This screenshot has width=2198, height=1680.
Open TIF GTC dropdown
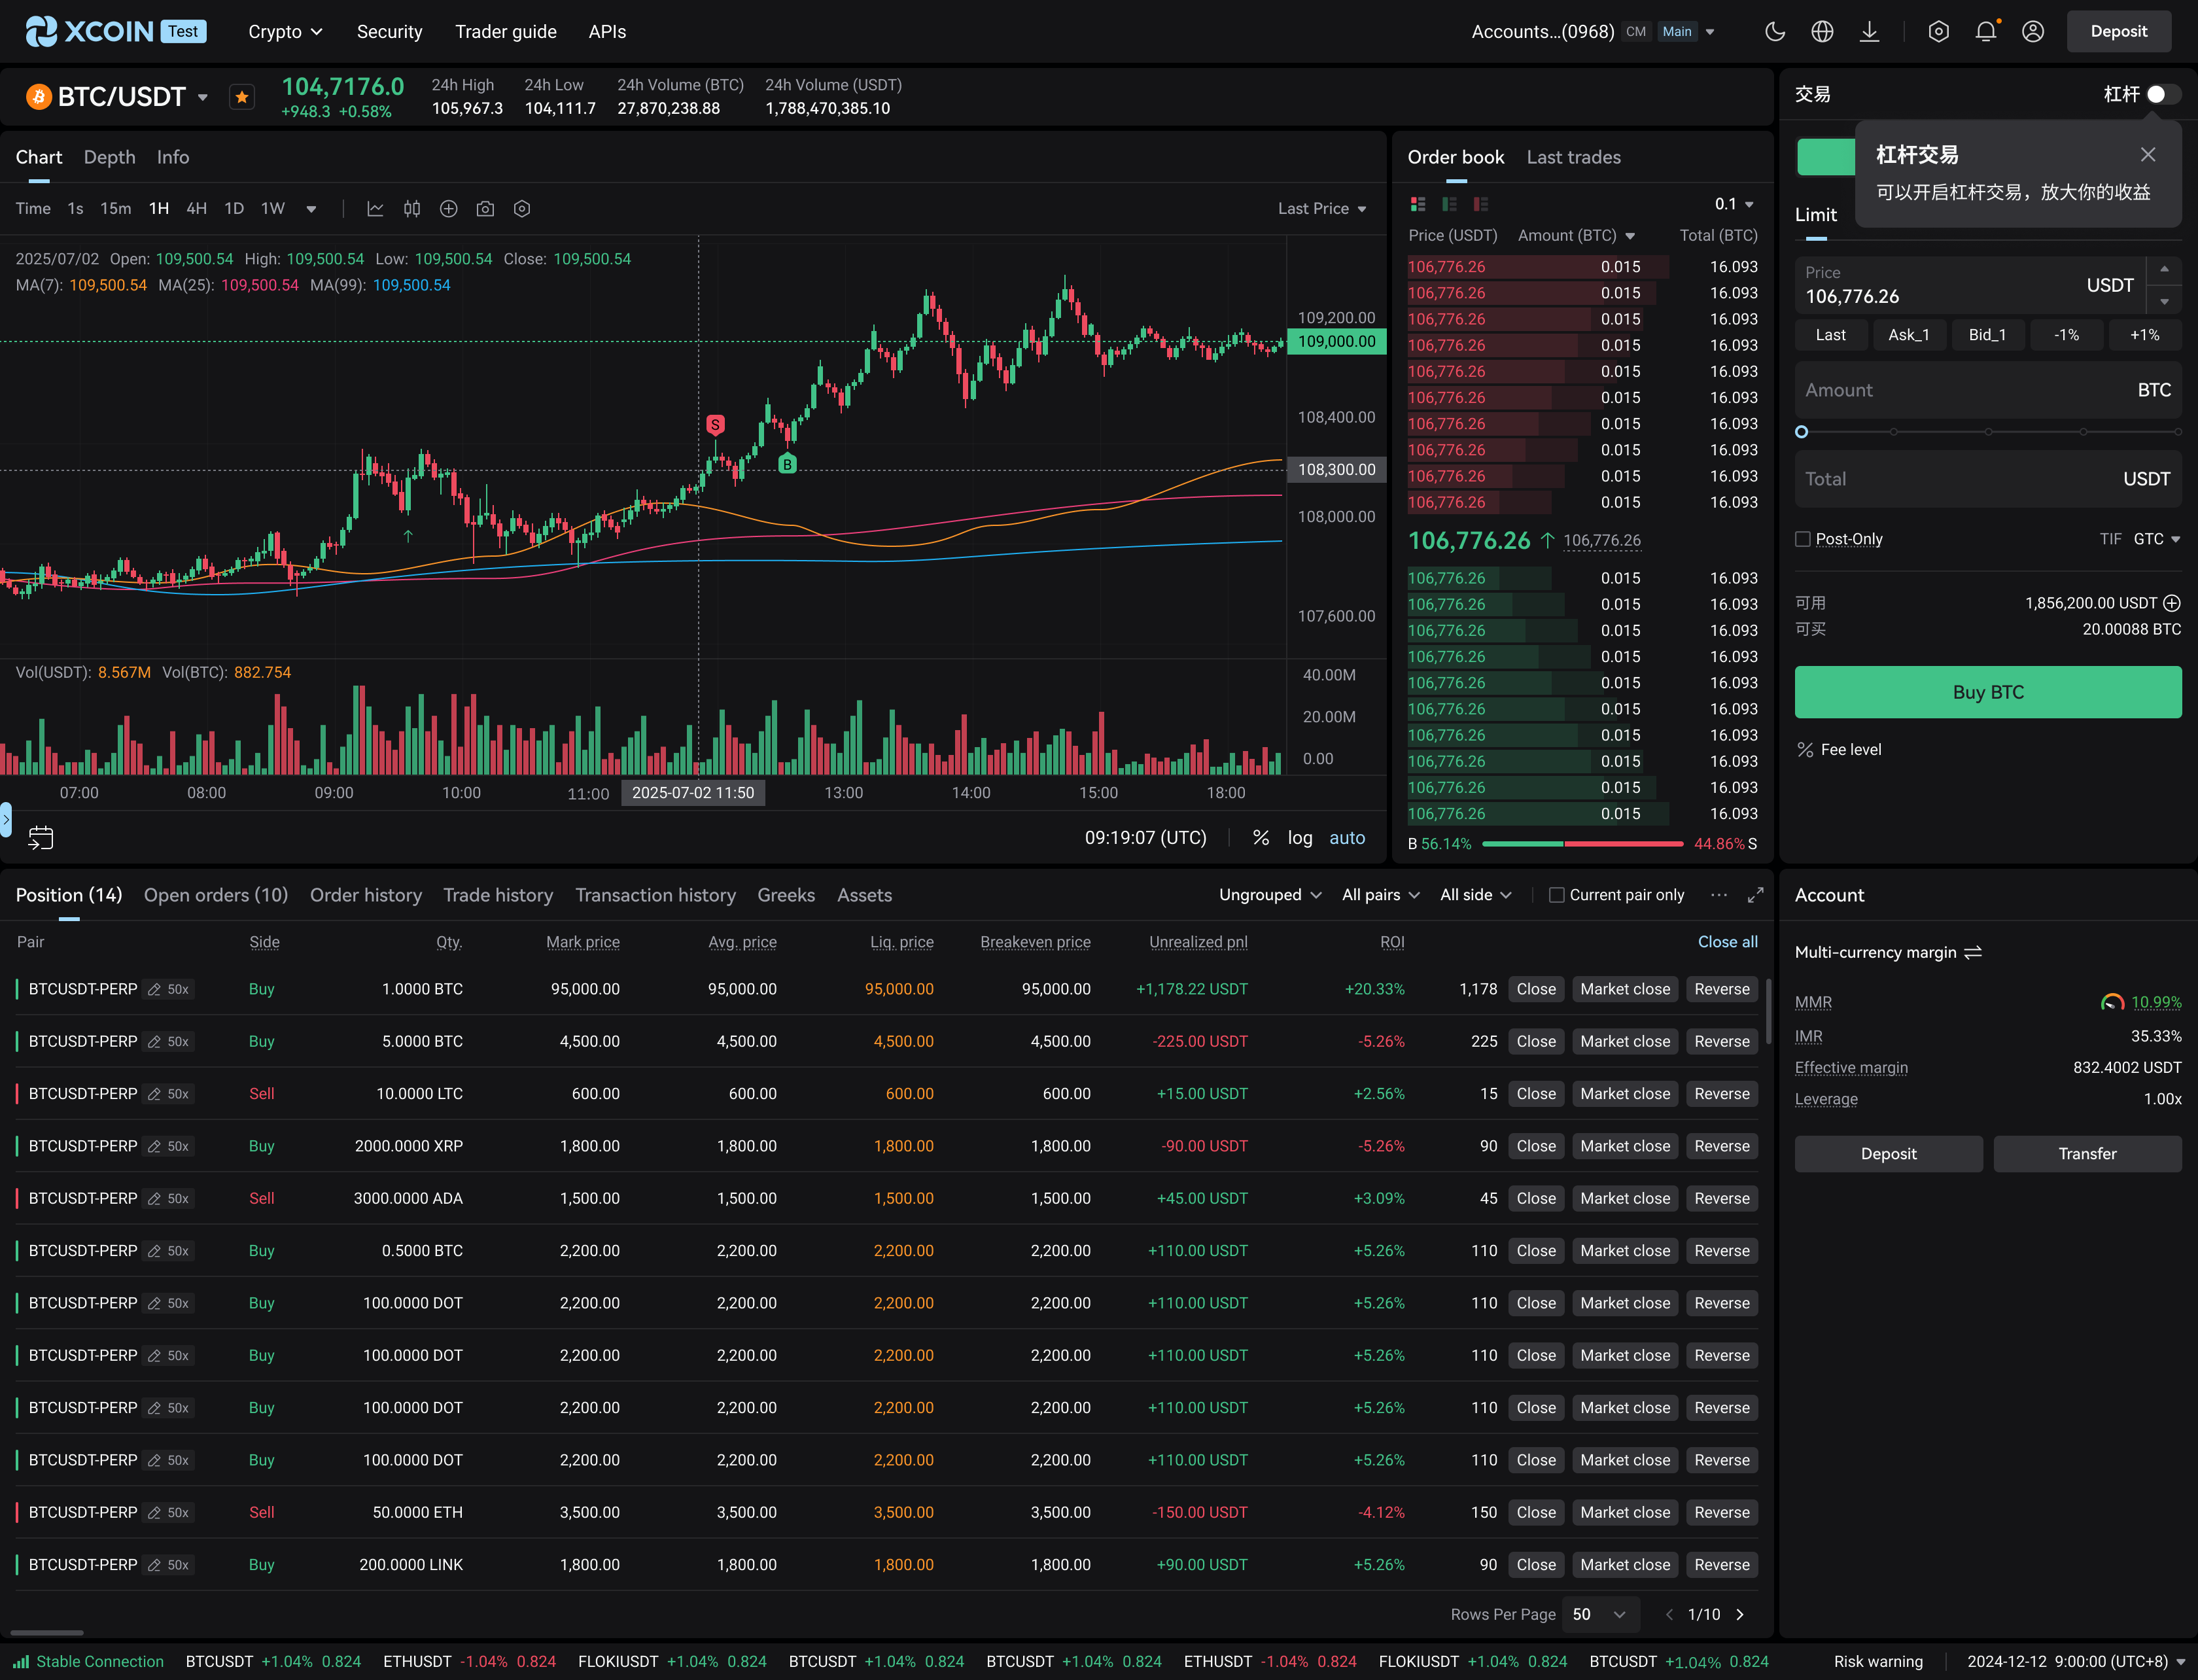[2156, 539]
